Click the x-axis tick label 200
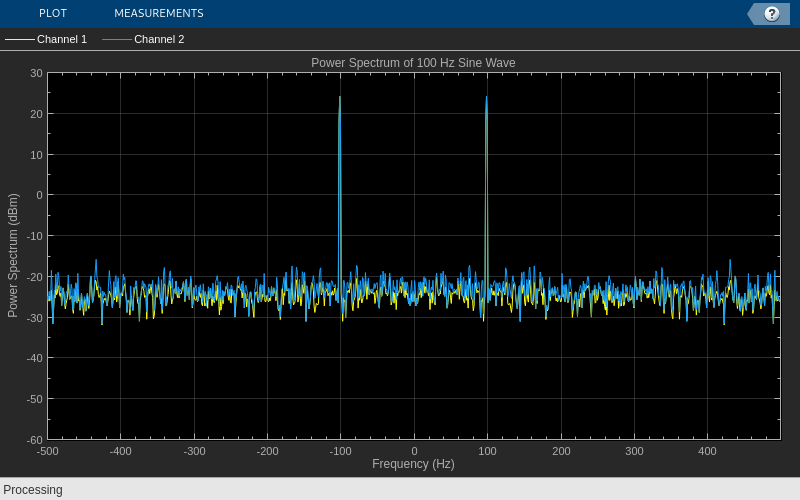Viewport: 800px width, 500px height. pyautogui.click(x=561, y=451)
